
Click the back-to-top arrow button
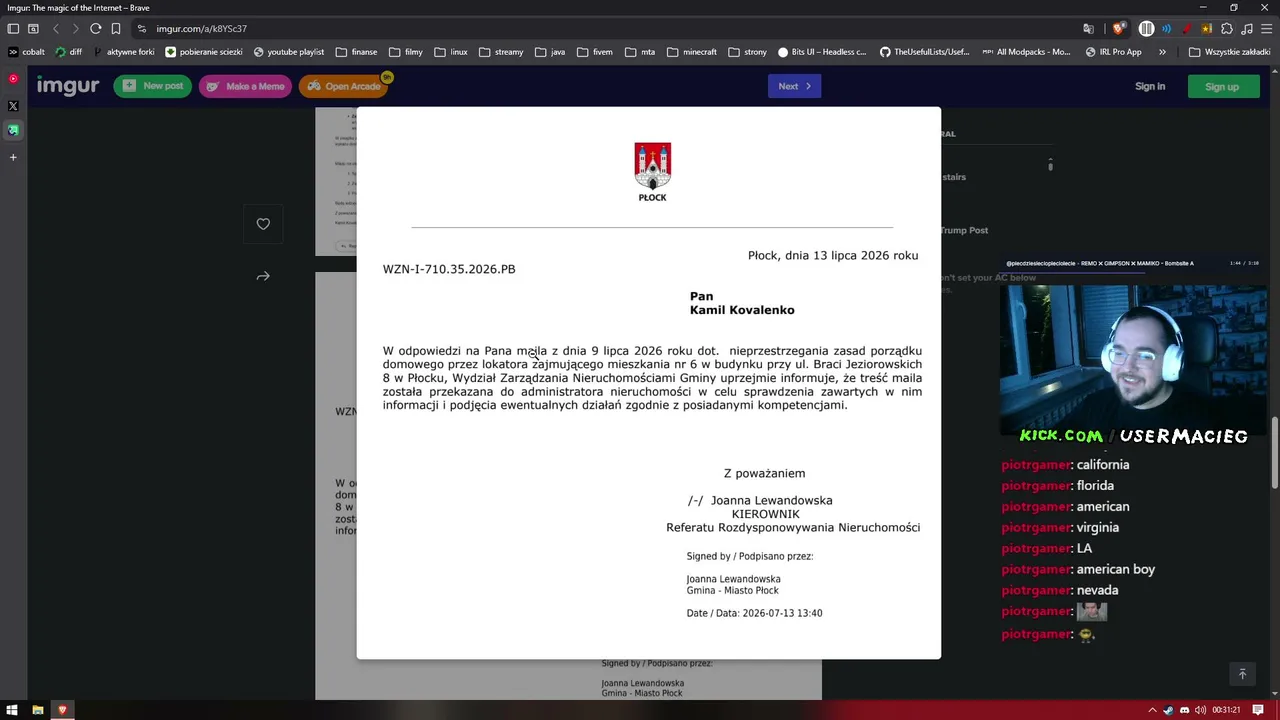[x=1242, y=674]
